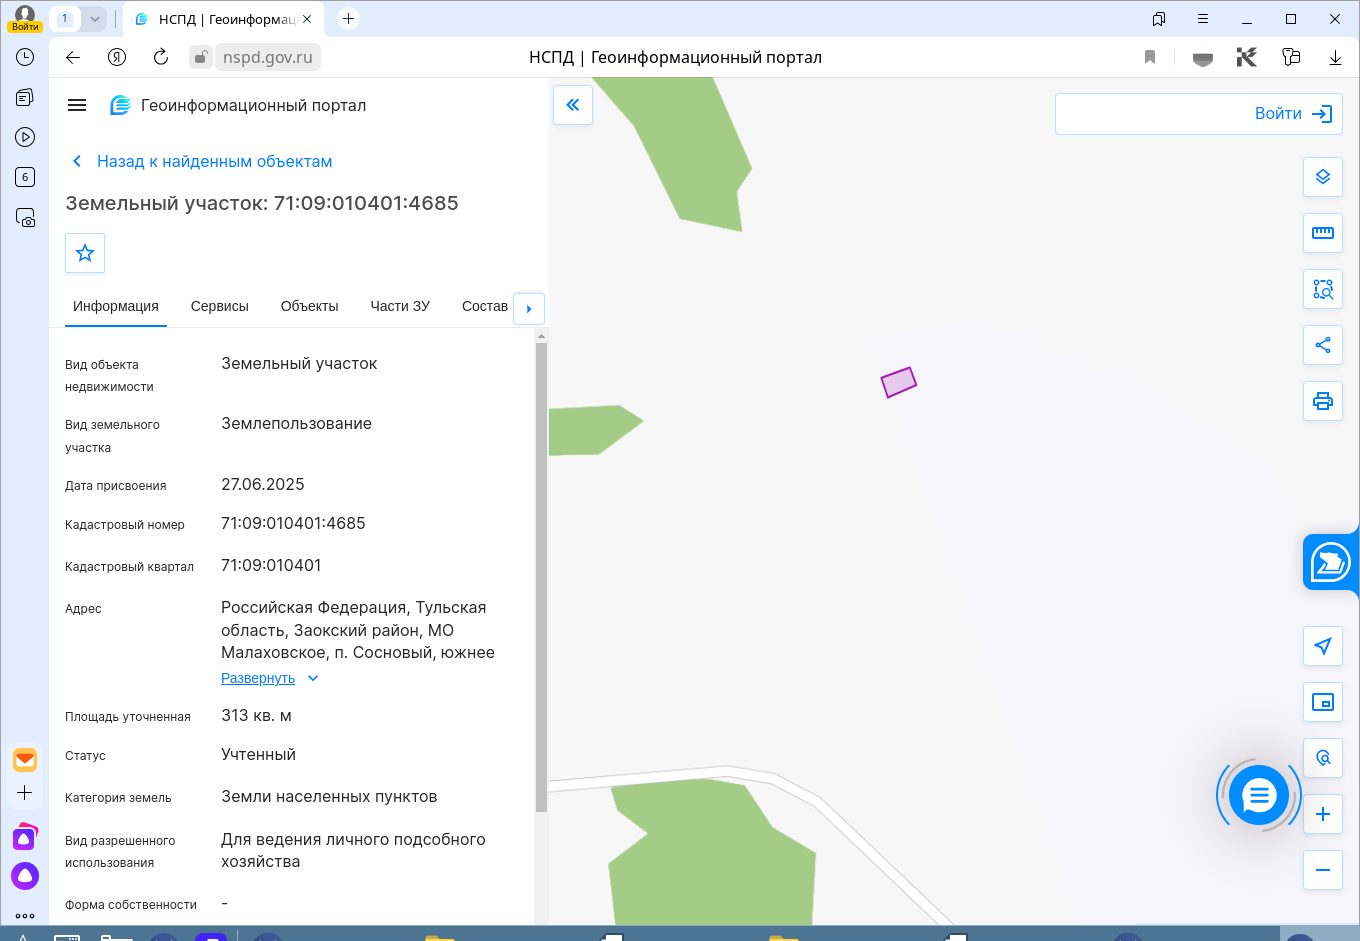Zoom in with the plus button
Image resolution: width=1360 pixels, height=941 pixels.
(x=1322, y=814)
